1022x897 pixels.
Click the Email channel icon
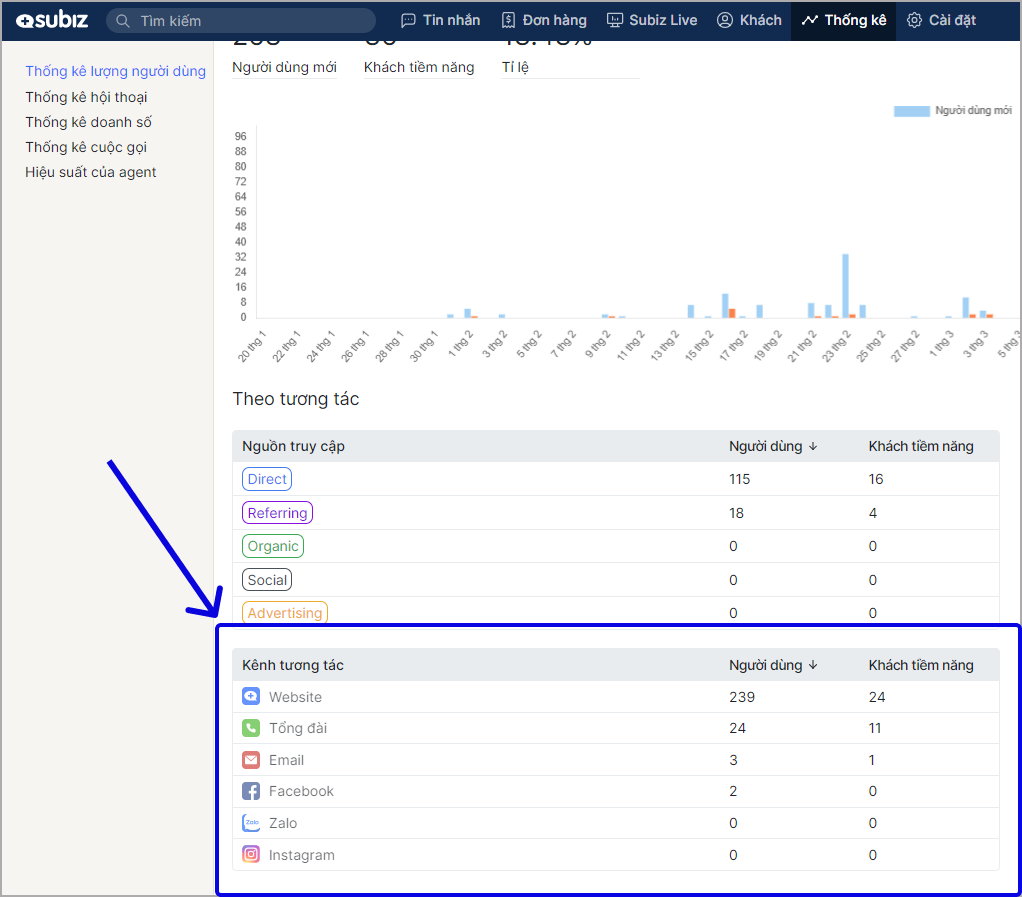(x=251, y=760)
